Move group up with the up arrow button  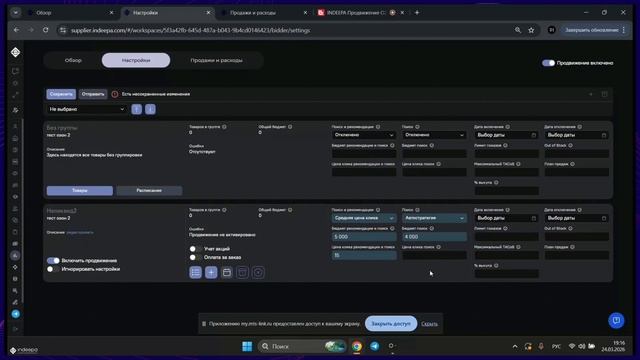click(136, 109)
